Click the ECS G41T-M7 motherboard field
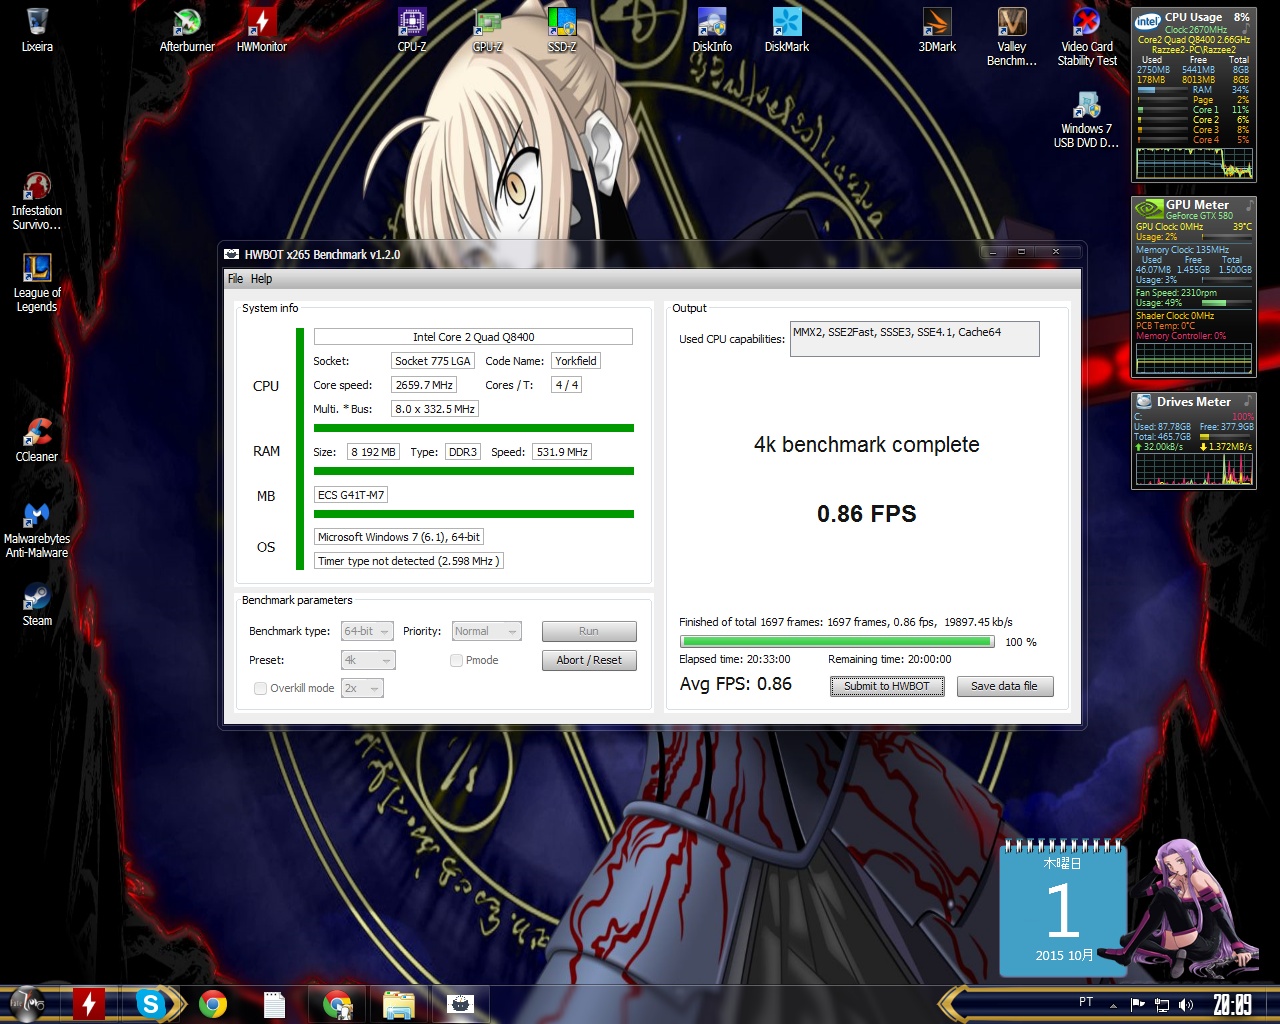1280x1024 pixels. (x=351, y=495)
